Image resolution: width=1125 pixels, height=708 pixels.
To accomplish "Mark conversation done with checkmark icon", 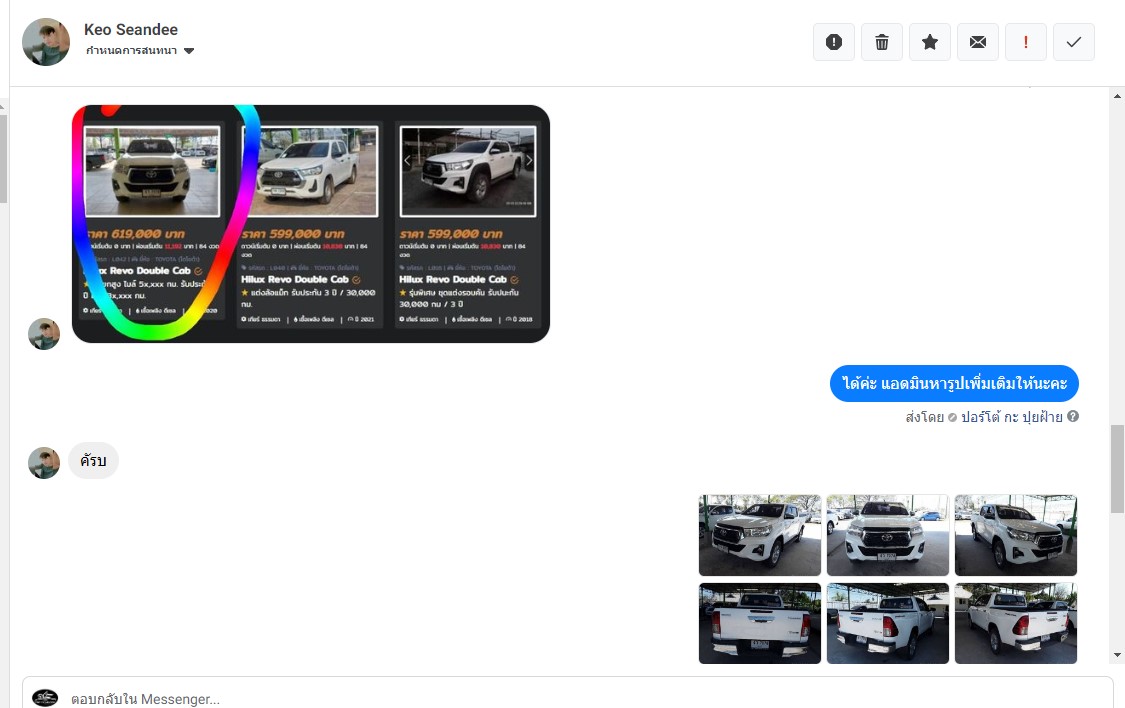I will click(1074, 42).
